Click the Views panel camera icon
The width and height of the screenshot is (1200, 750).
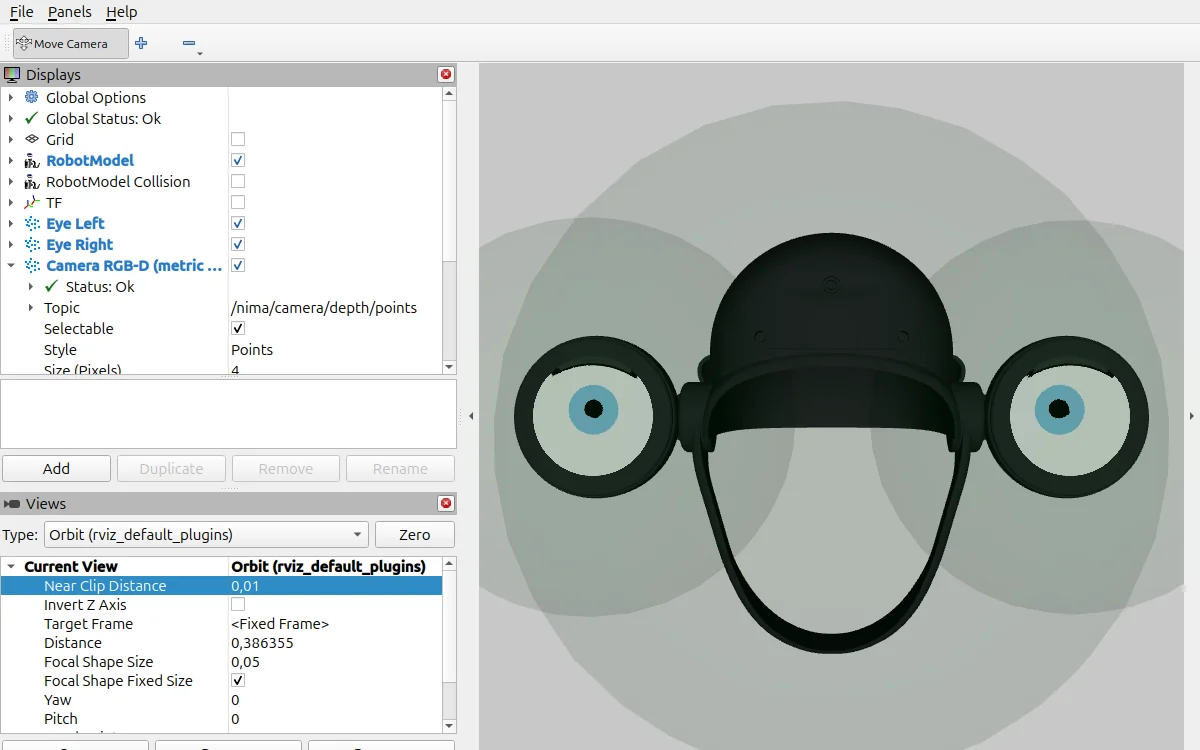12,503
